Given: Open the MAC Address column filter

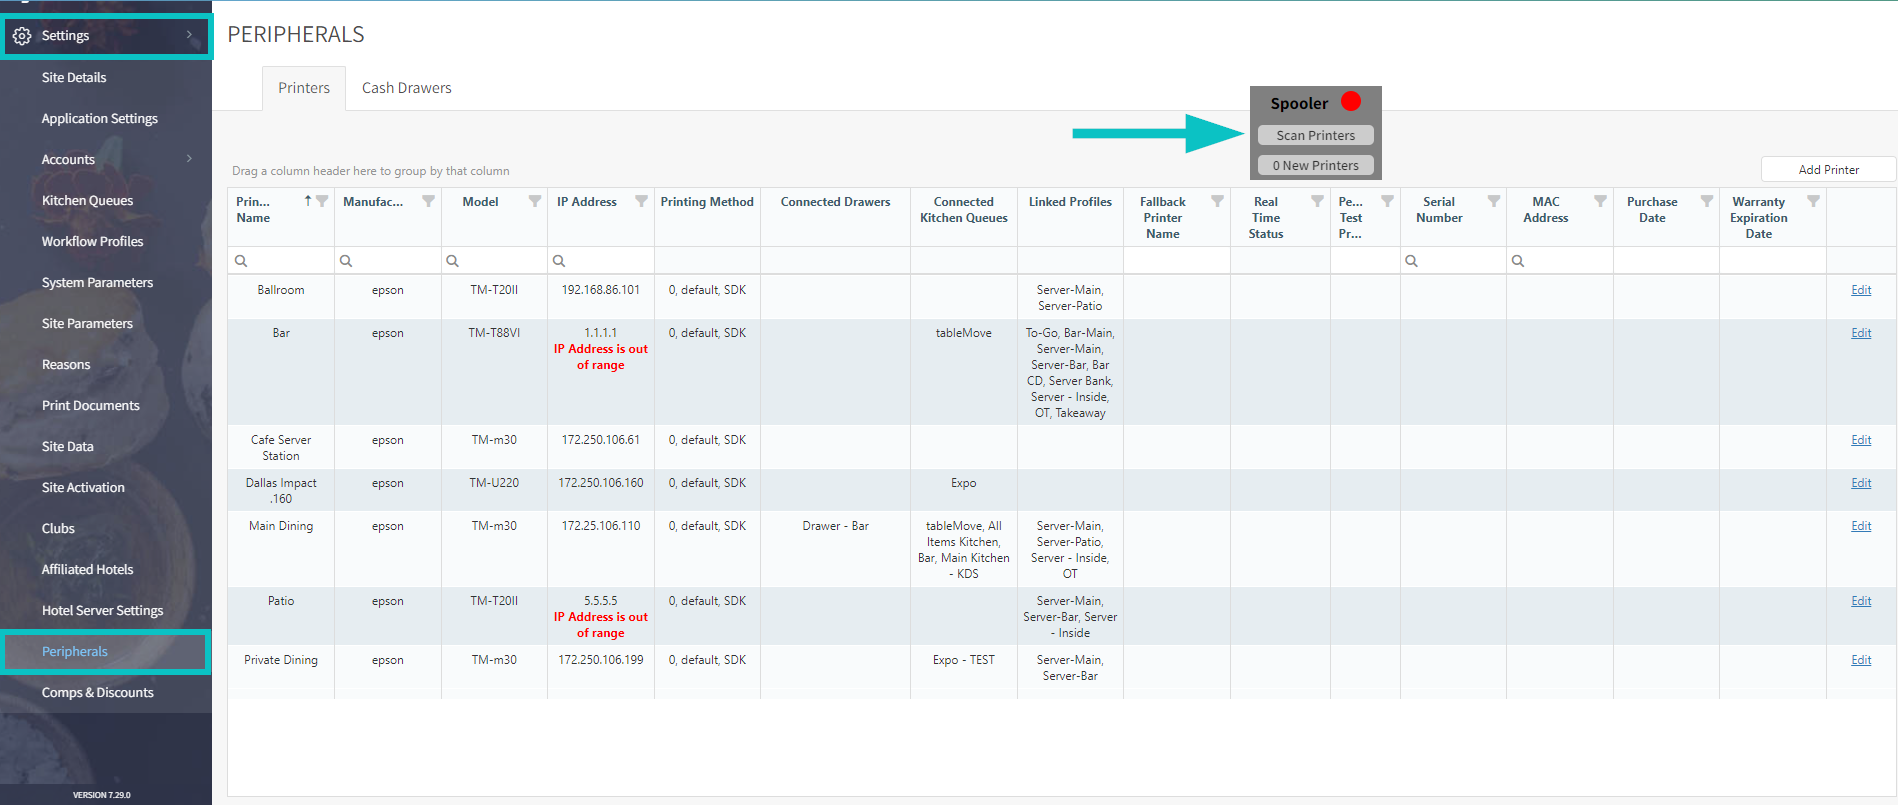Looking at the screenshot, I should (1600, 201).
